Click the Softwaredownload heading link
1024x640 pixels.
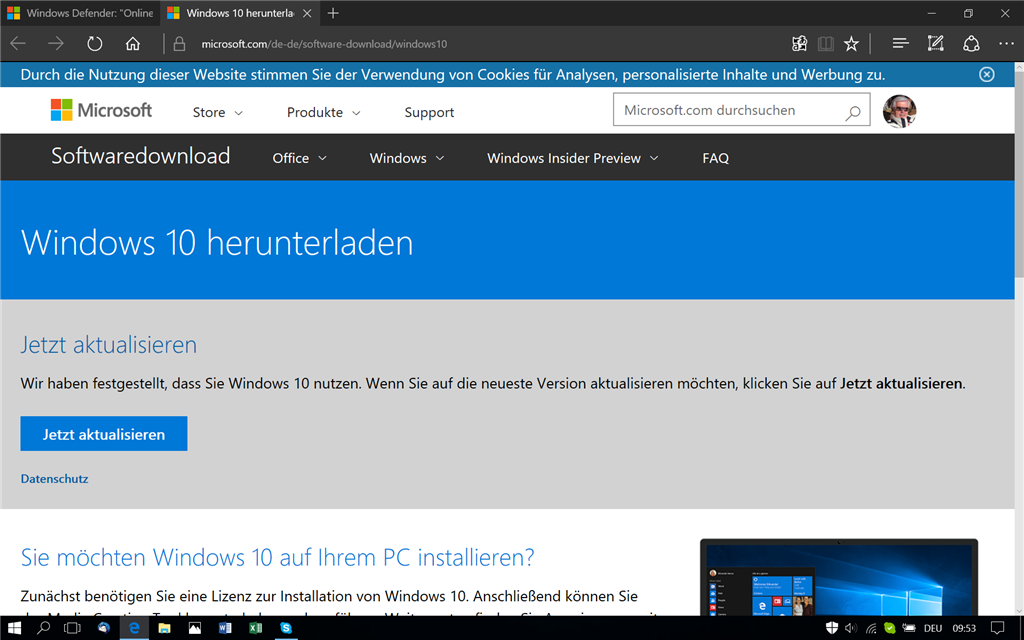point(140,156)
